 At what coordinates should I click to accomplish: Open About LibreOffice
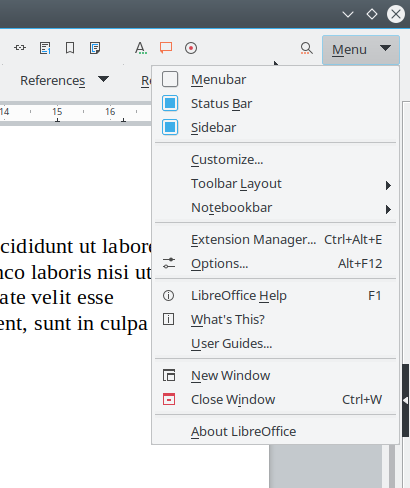click(275, 432)
